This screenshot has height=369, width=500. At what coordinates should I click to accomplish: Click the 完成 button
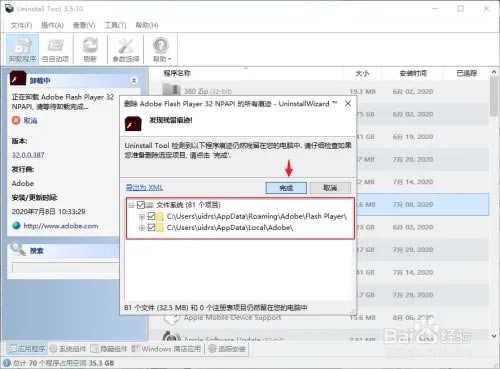(286, 188)
